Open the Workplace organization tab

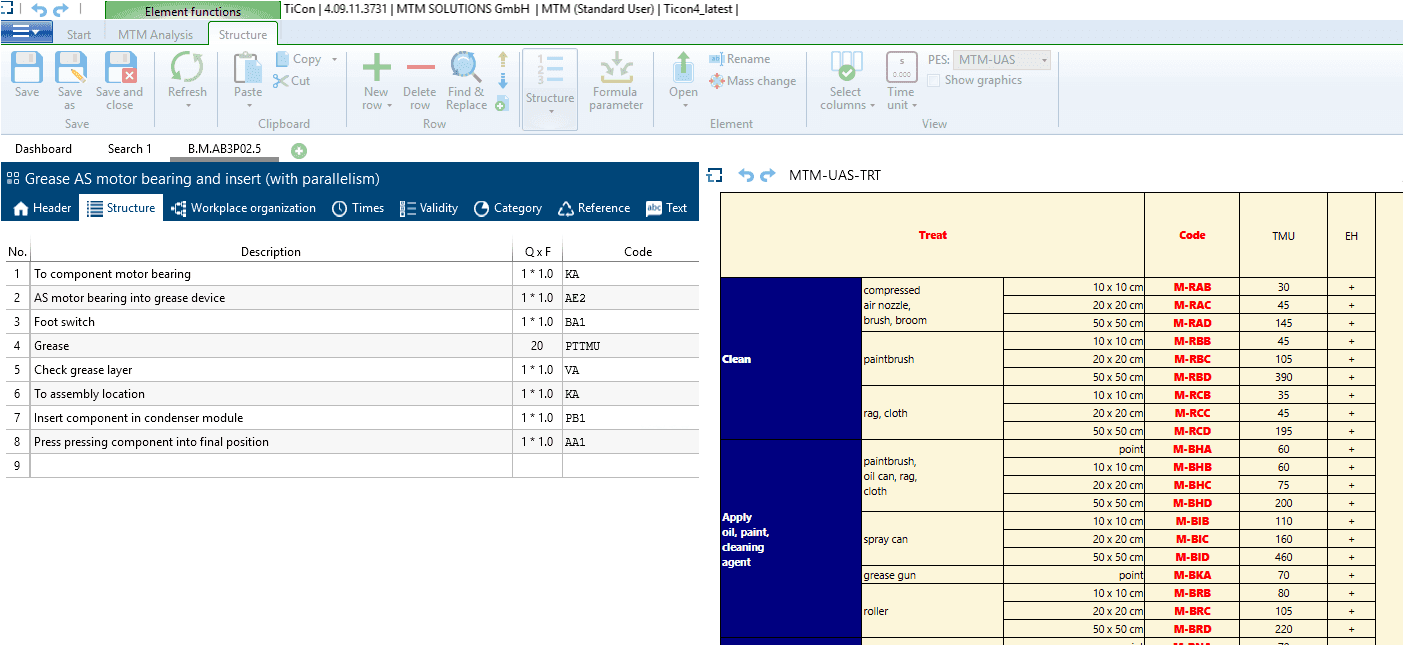click(243, 208)
